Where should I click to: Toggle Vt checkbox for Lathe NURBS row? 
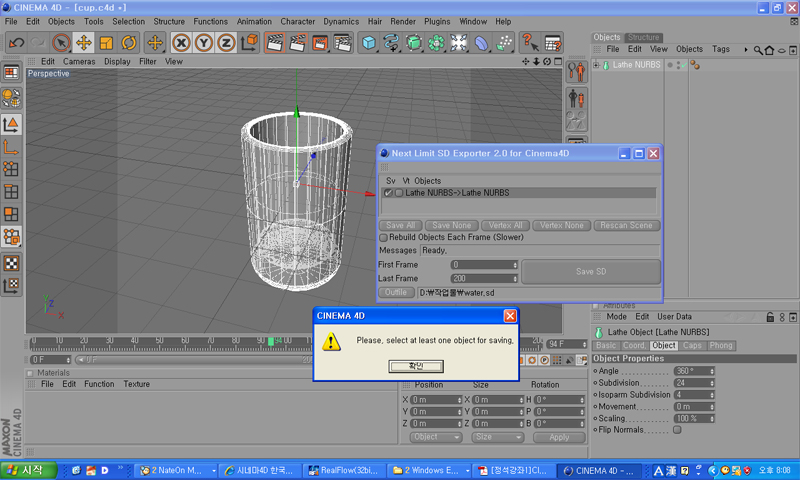tap(399, 193)
